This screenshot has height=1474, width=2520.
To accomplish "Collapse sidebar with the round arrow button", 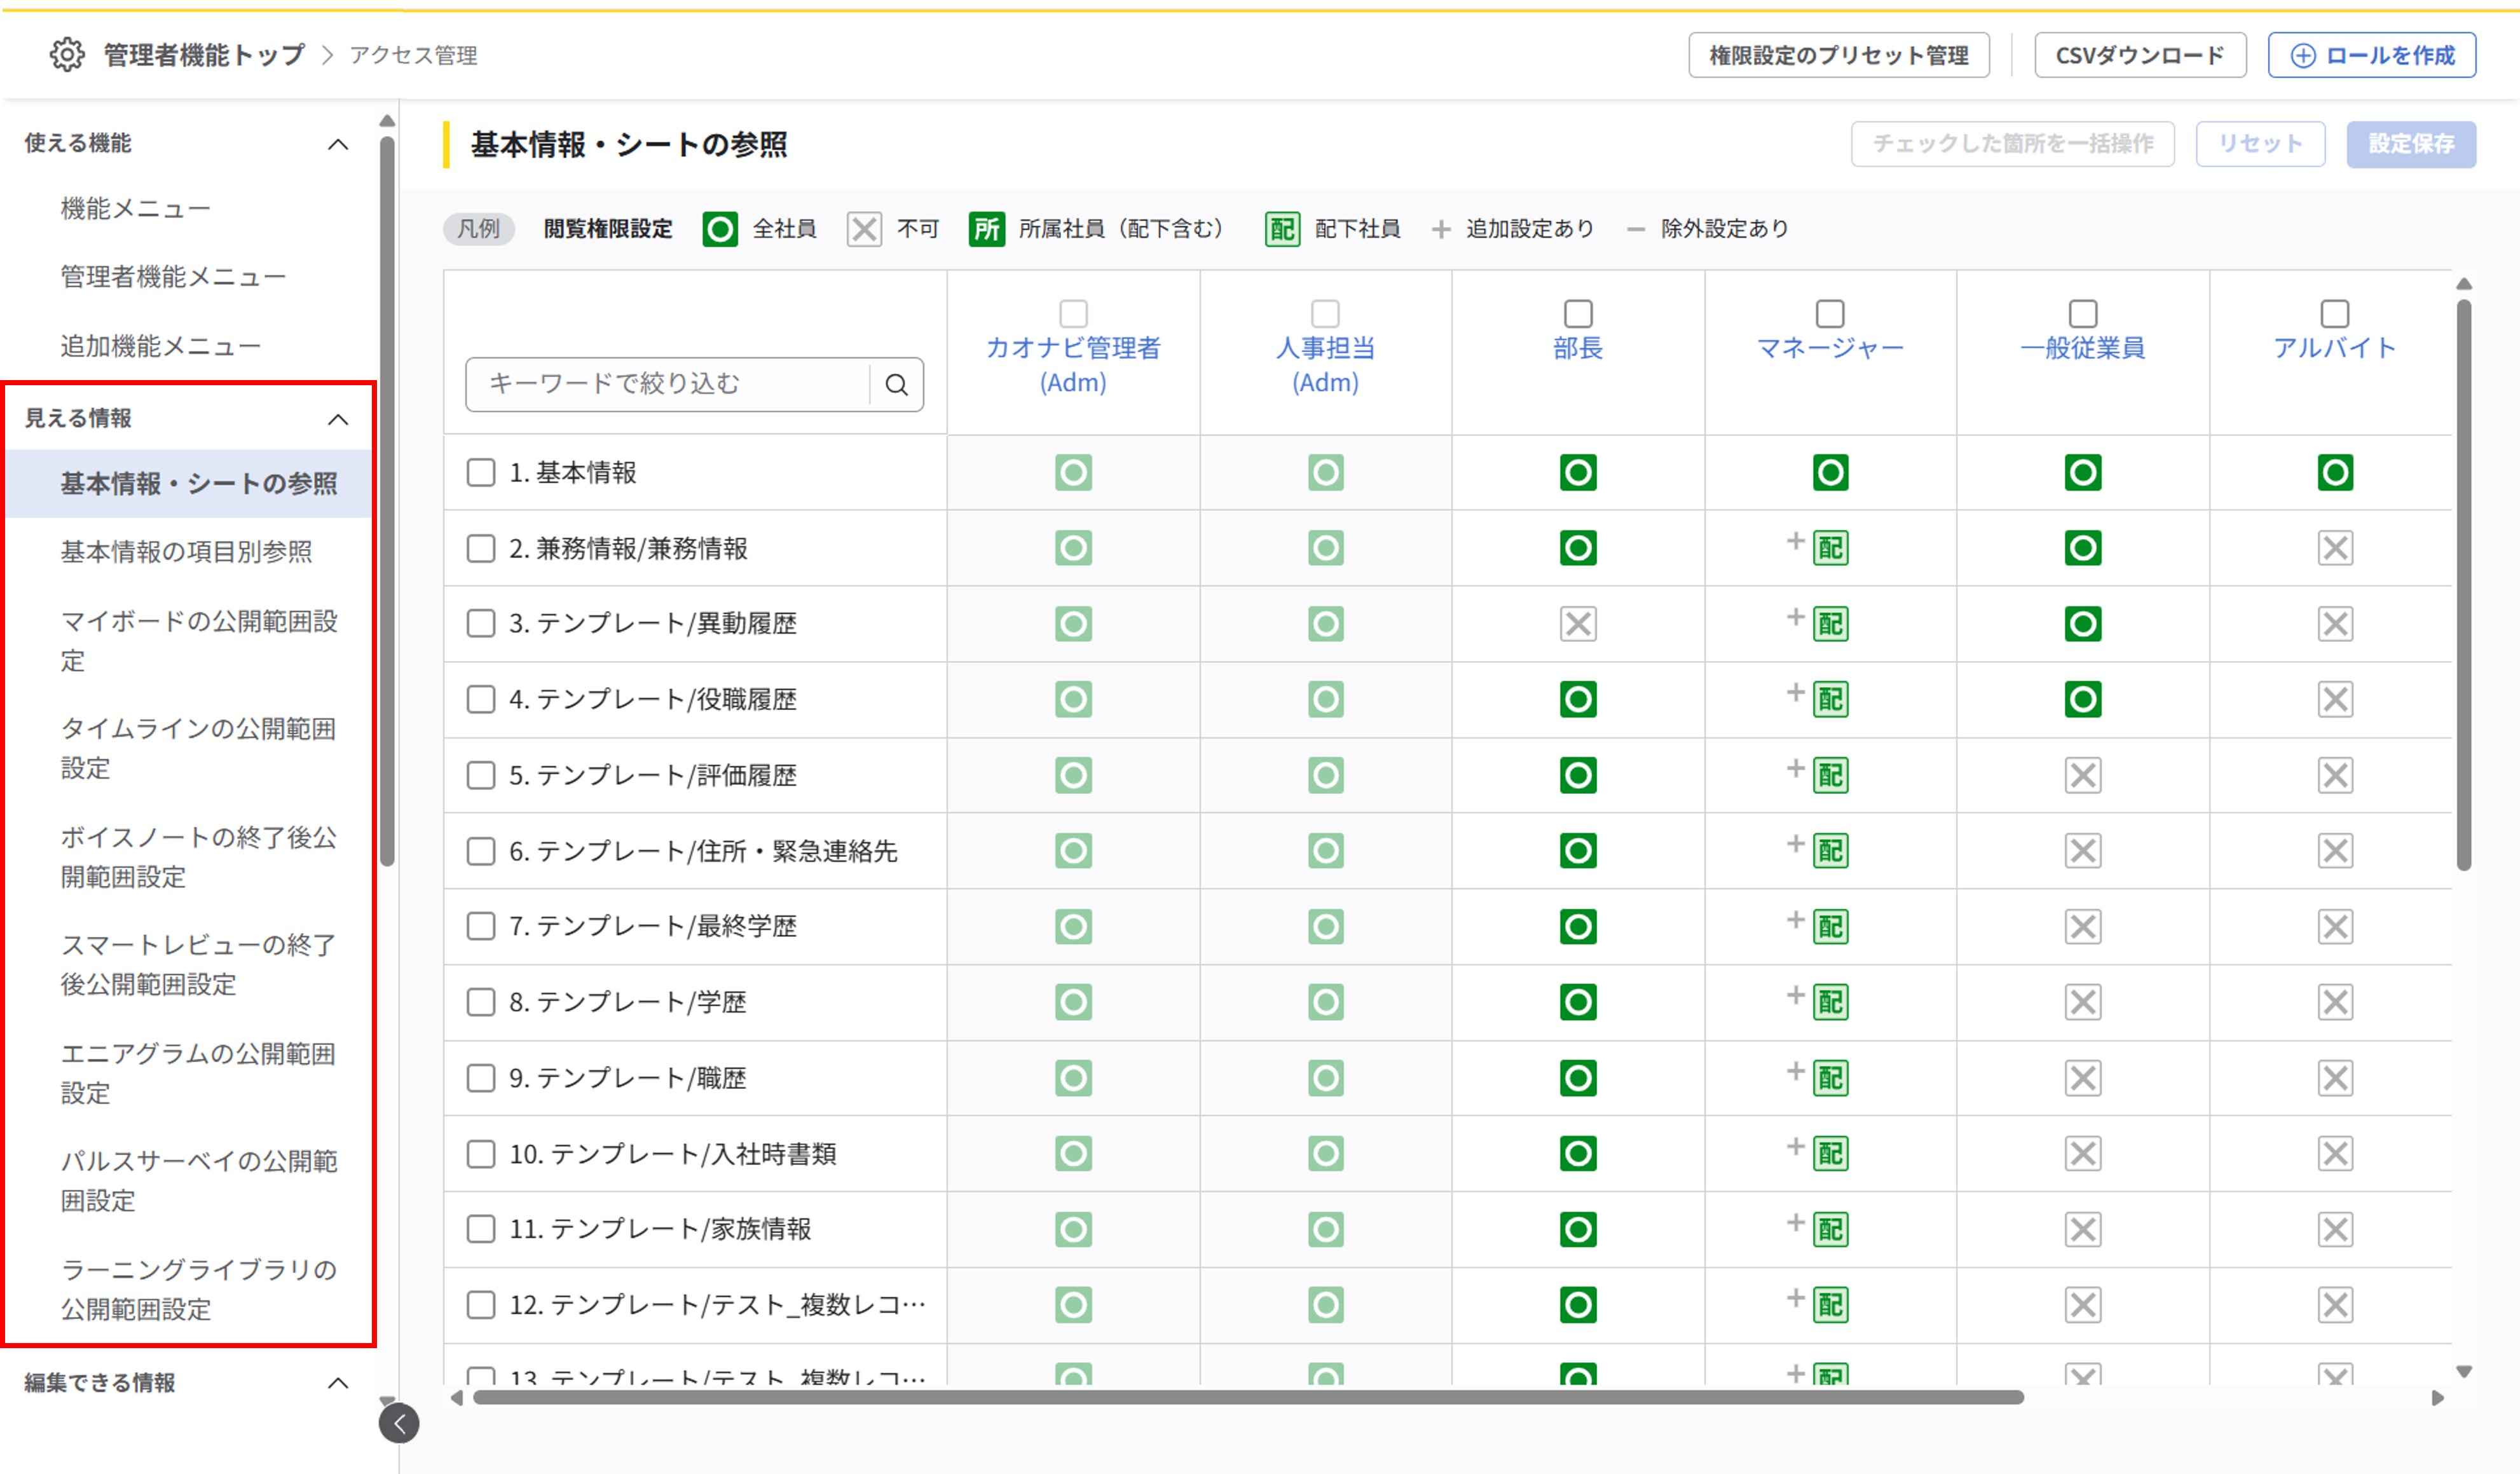I will [399, 1423].
